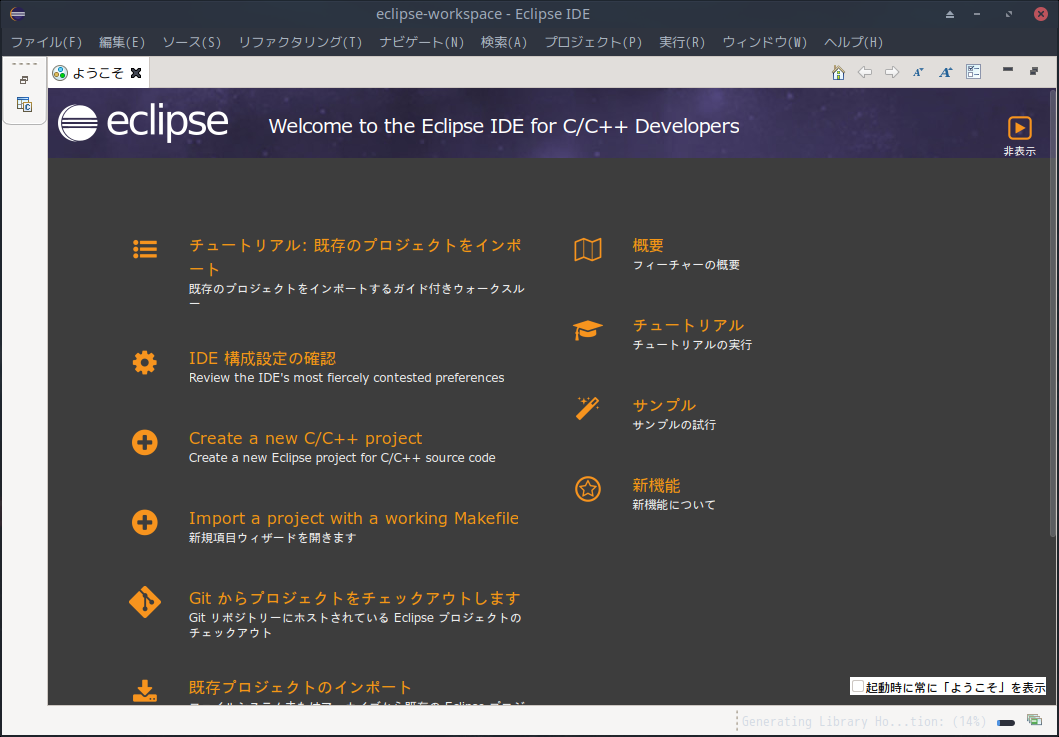1059x737 pixels.
Task: Open the リファクタリング(T) menu
Action: pyautogui.click(x=300, y=42)
